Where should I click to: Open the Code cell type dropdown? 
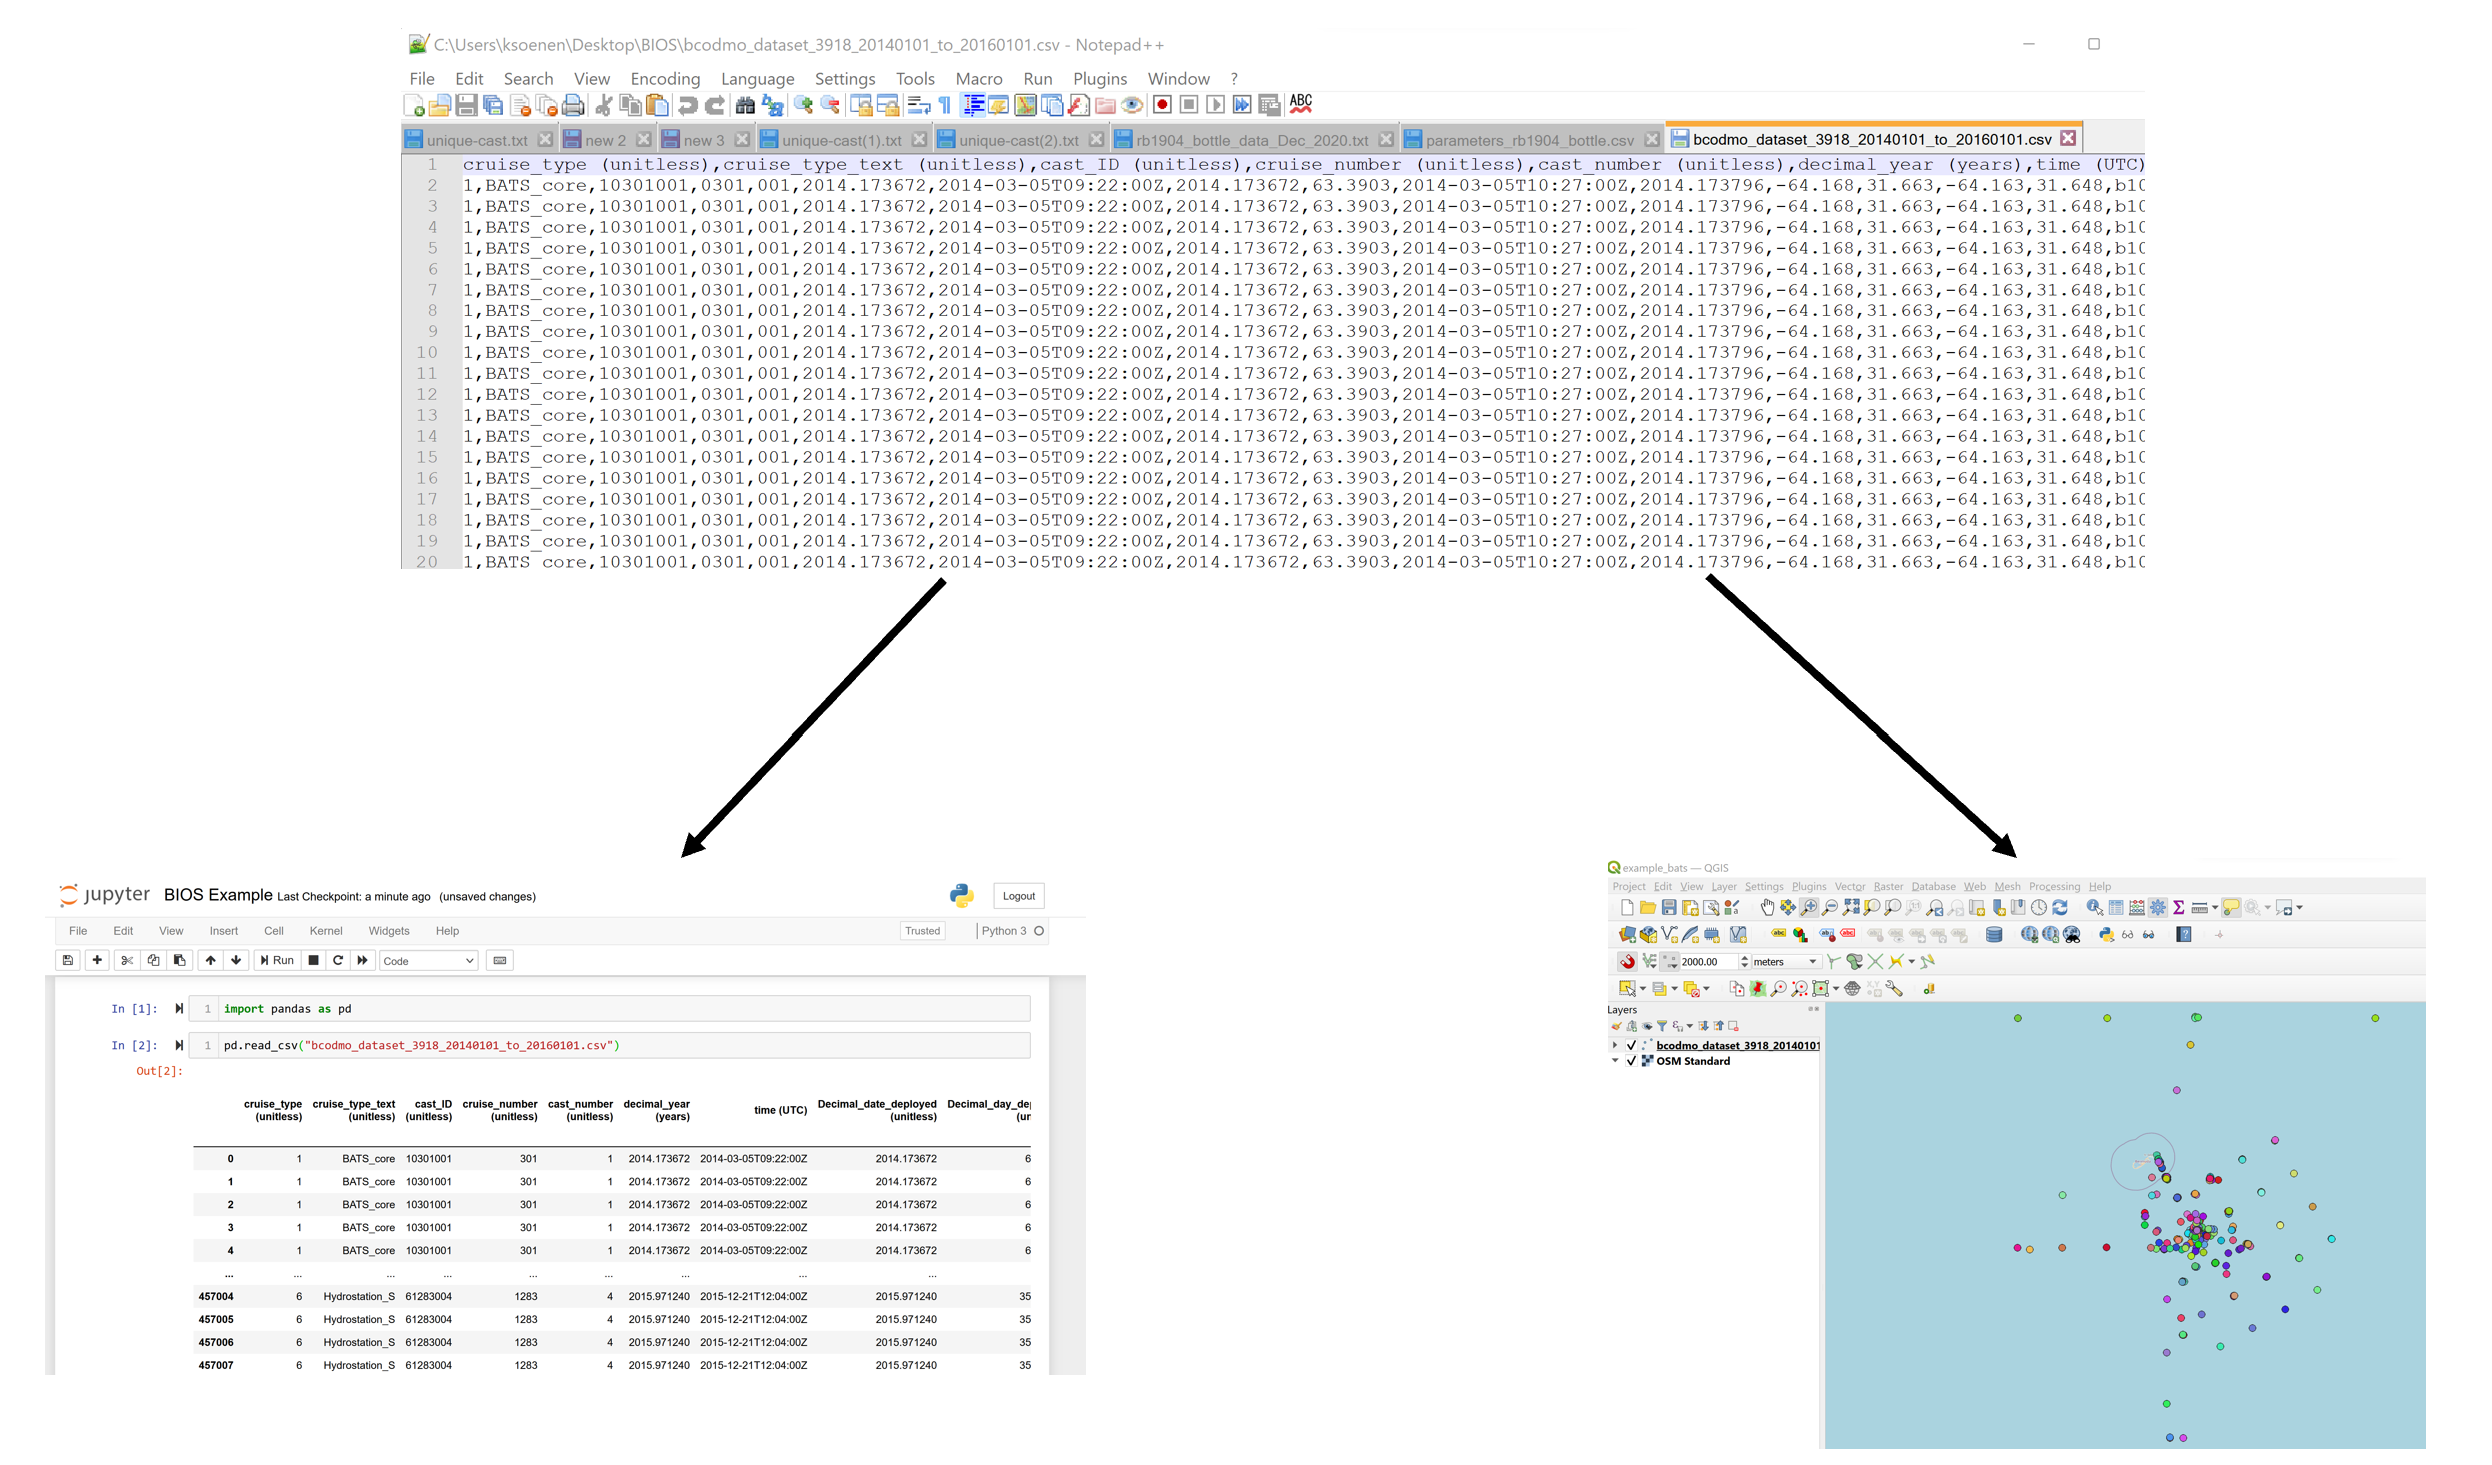point(428,961)
